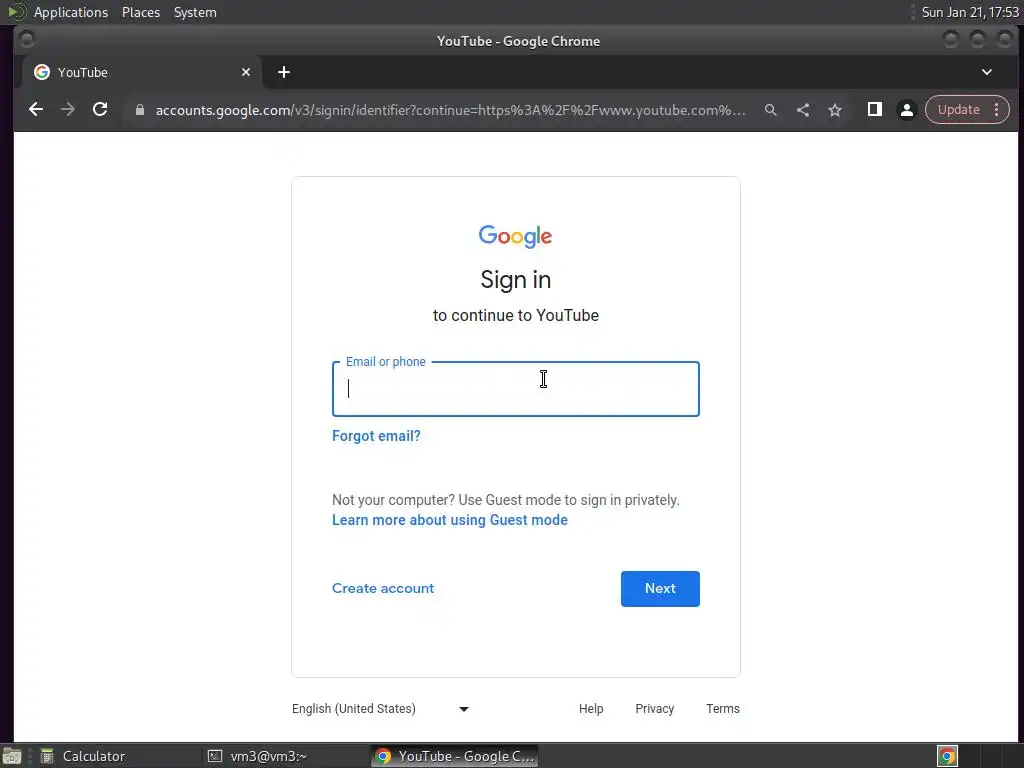Click the Google logo
1024x768 pixels.
tap(515, 236)
